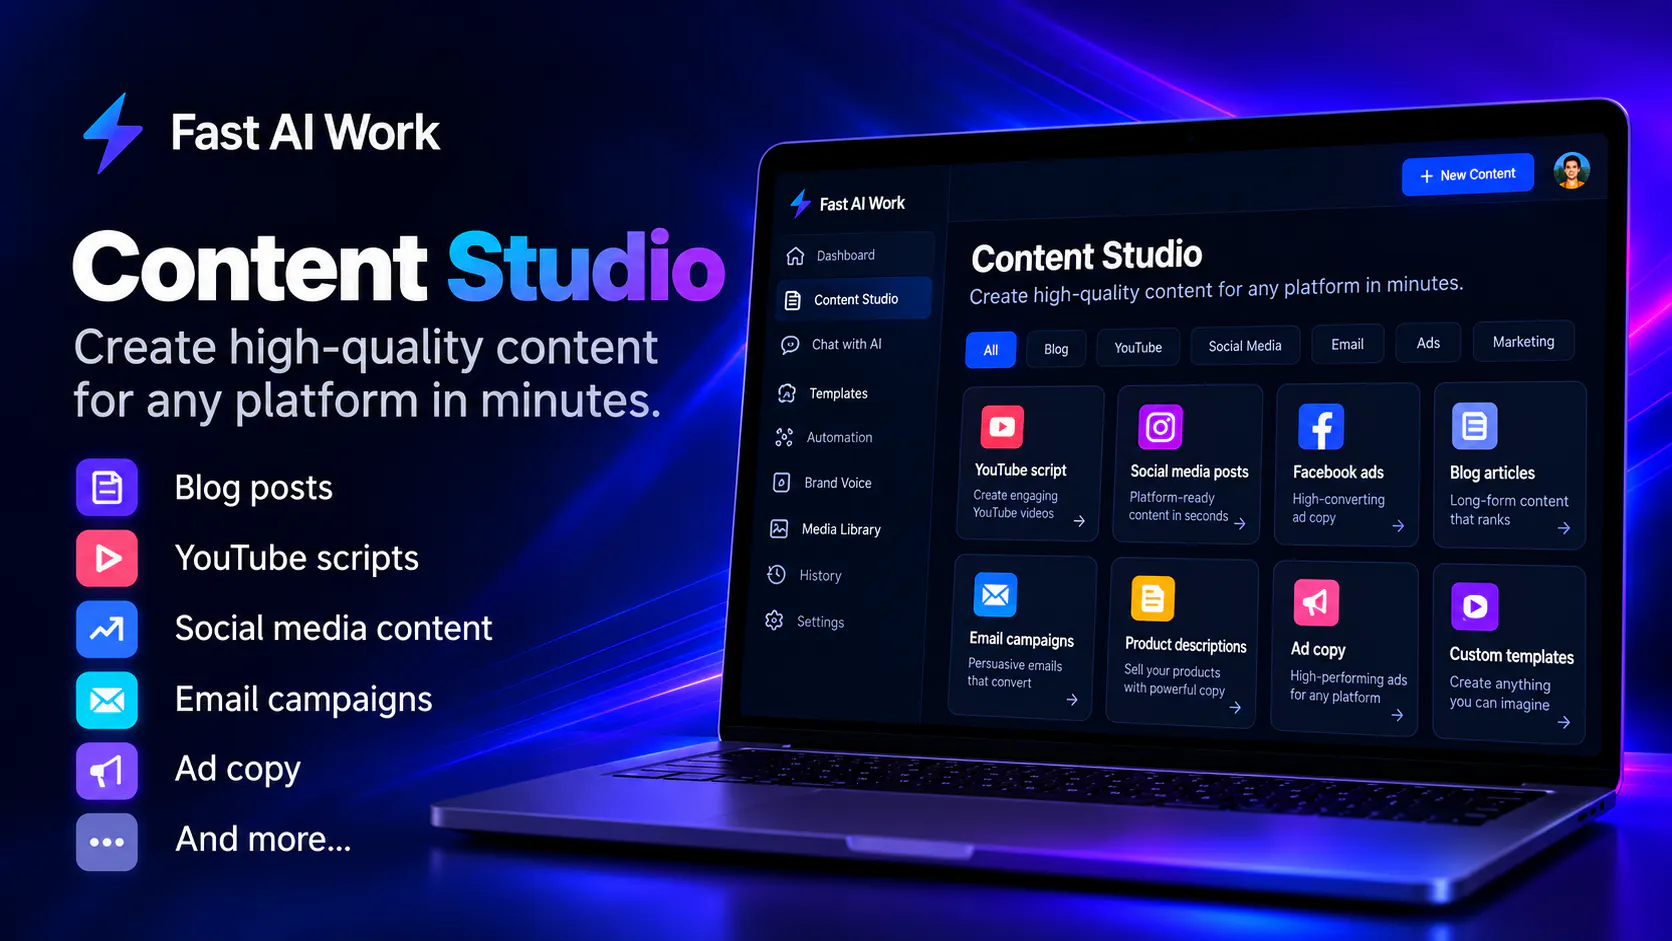Click the Blog posts feature icon

coord(107,488)
